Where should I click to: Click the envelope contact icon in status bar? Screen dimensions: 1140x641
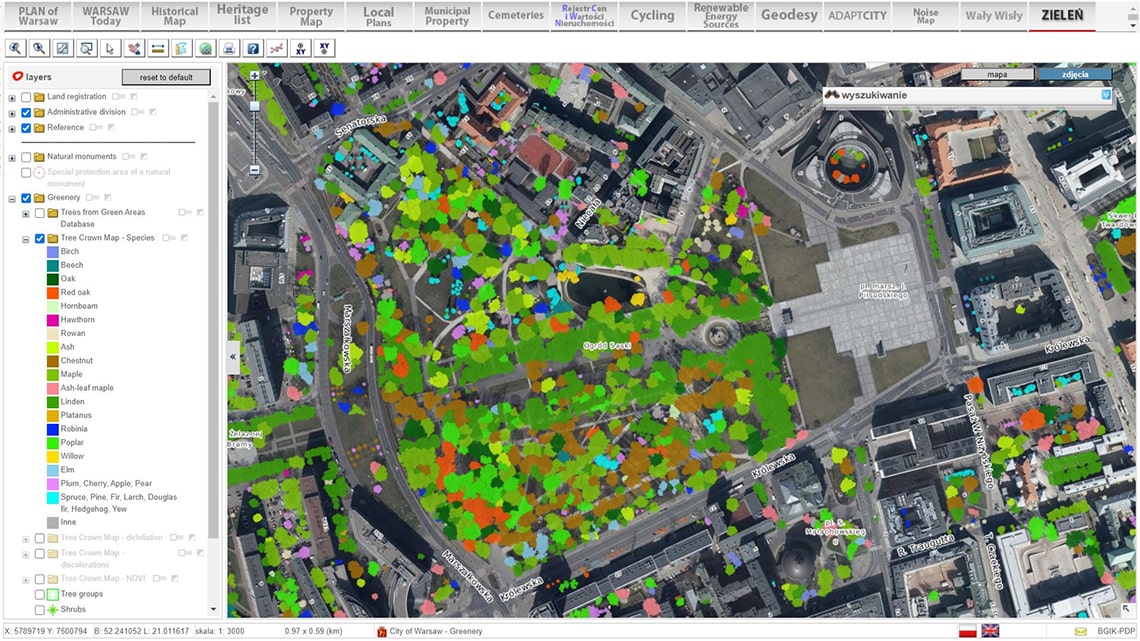coord(1081,632)
